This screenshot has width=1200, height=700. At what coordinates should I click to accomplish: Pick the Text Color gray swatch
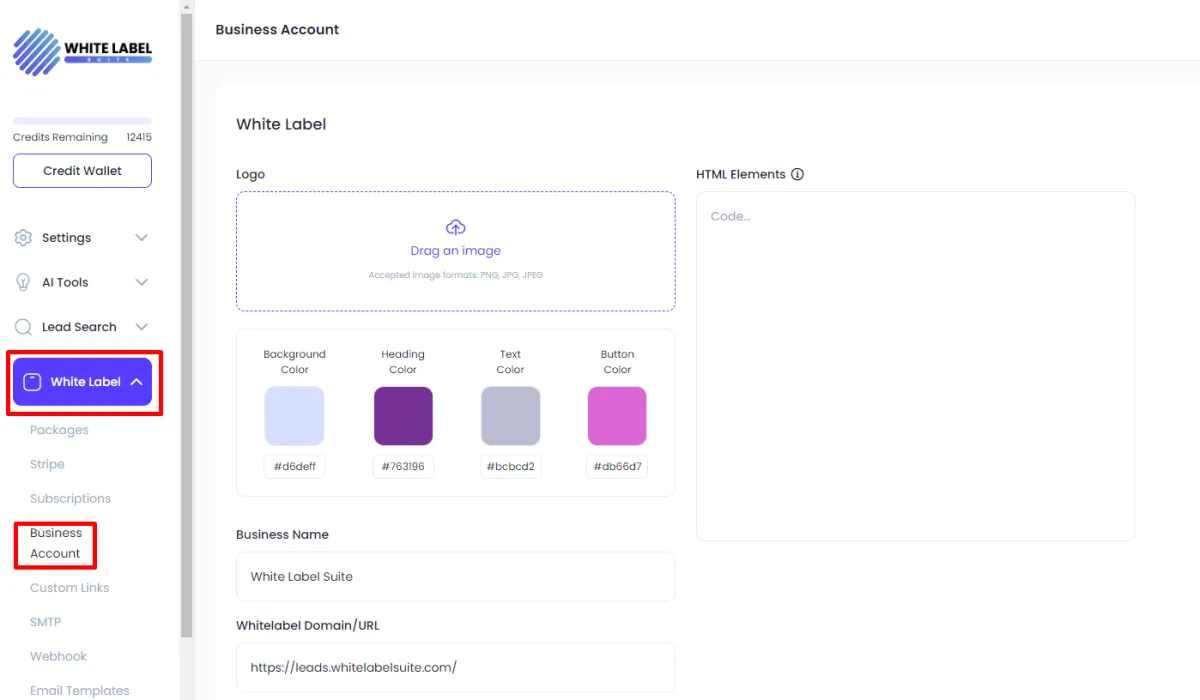tap(510, 416)
